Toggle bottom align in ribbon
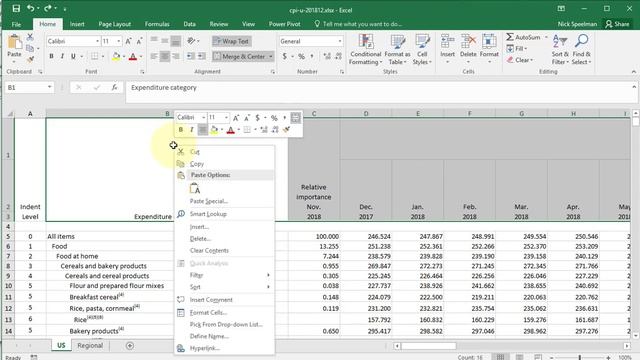 point(176,41)
